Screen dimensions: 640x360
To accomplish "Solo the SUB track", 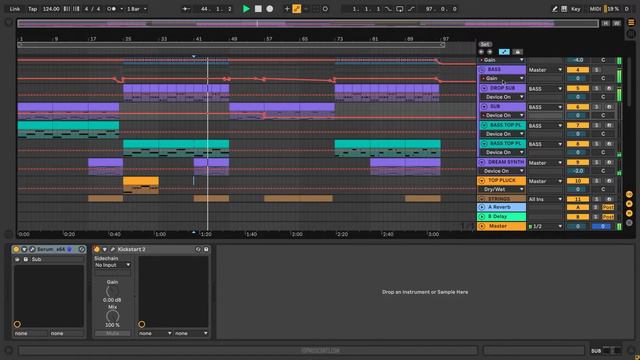I will pyautogui.click(x=596, y=107).
